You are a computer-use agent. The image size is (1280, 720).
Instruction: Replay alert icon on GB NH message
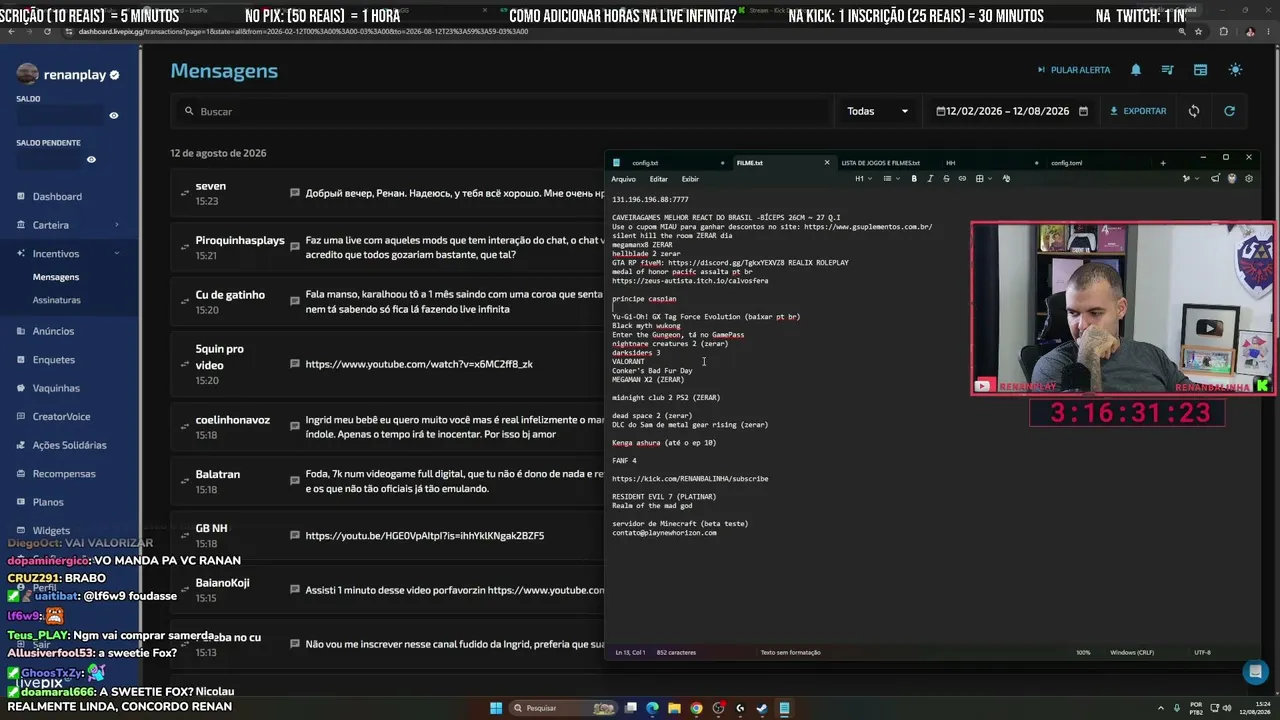pyautogui.click(x=184, y=536)
